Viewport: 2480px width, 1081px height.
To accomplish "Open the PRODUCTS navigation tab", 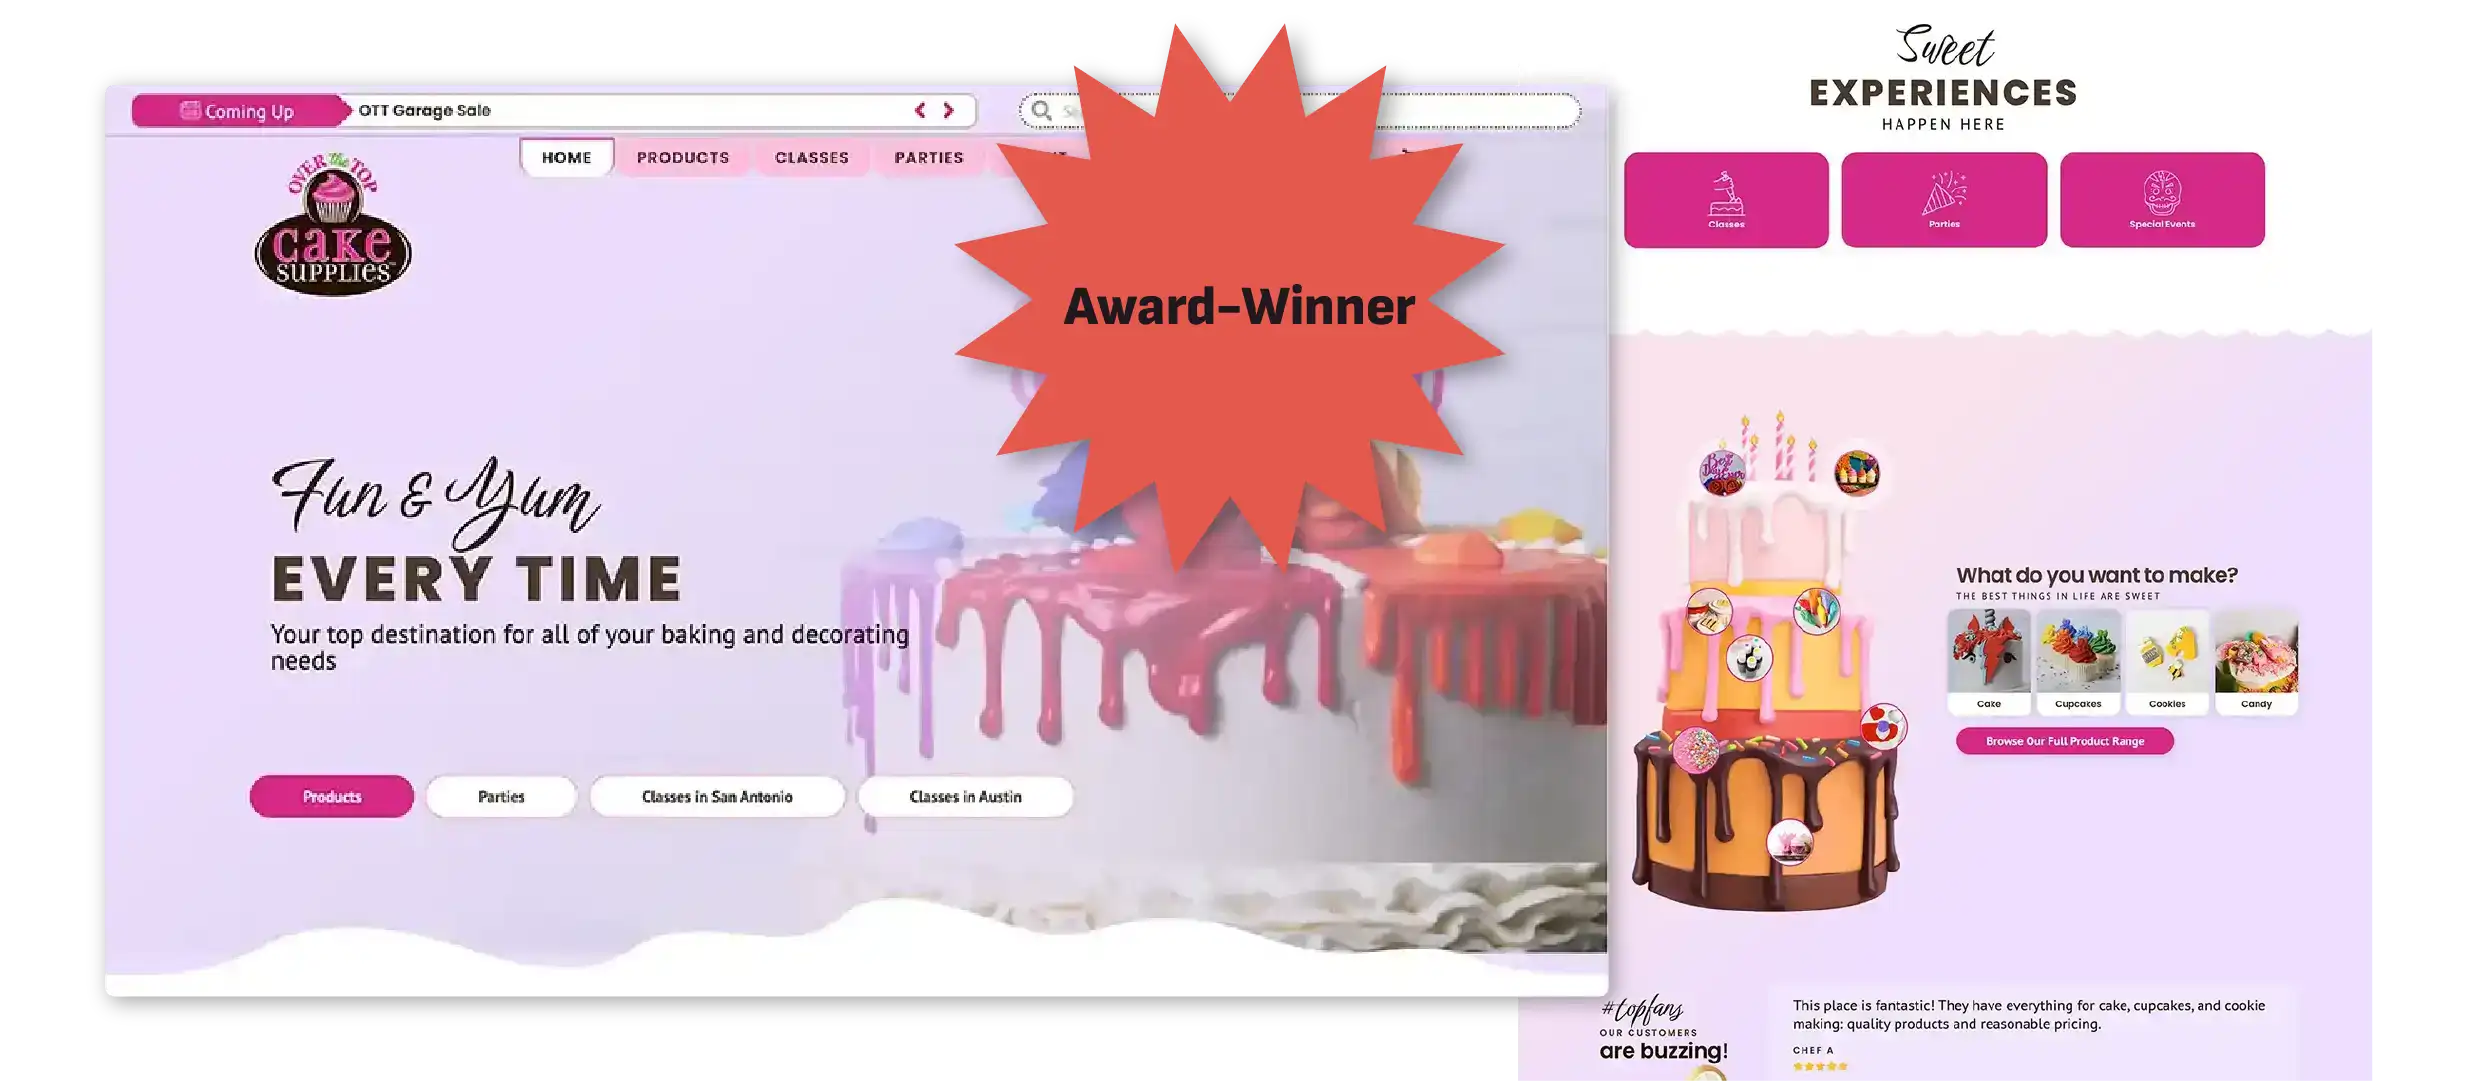I will (683, 157).
